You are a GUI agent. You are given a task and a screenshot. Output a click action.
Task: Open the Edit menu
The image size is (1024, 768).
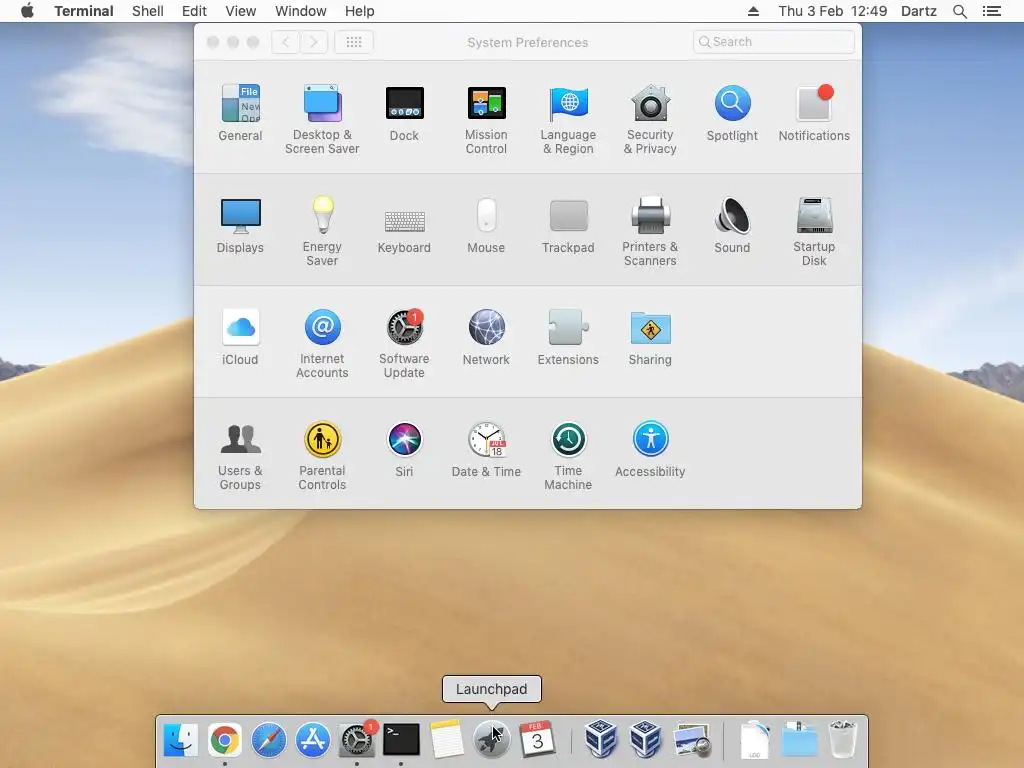[194, 11]
